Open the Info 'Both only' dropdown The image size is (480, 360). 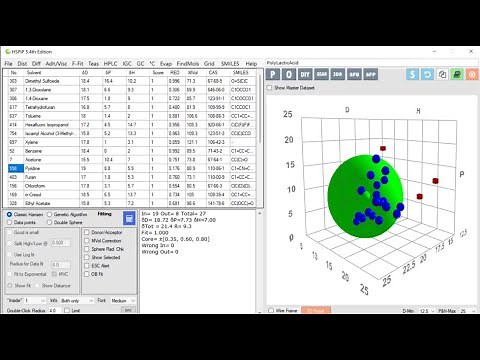[77, 301]
